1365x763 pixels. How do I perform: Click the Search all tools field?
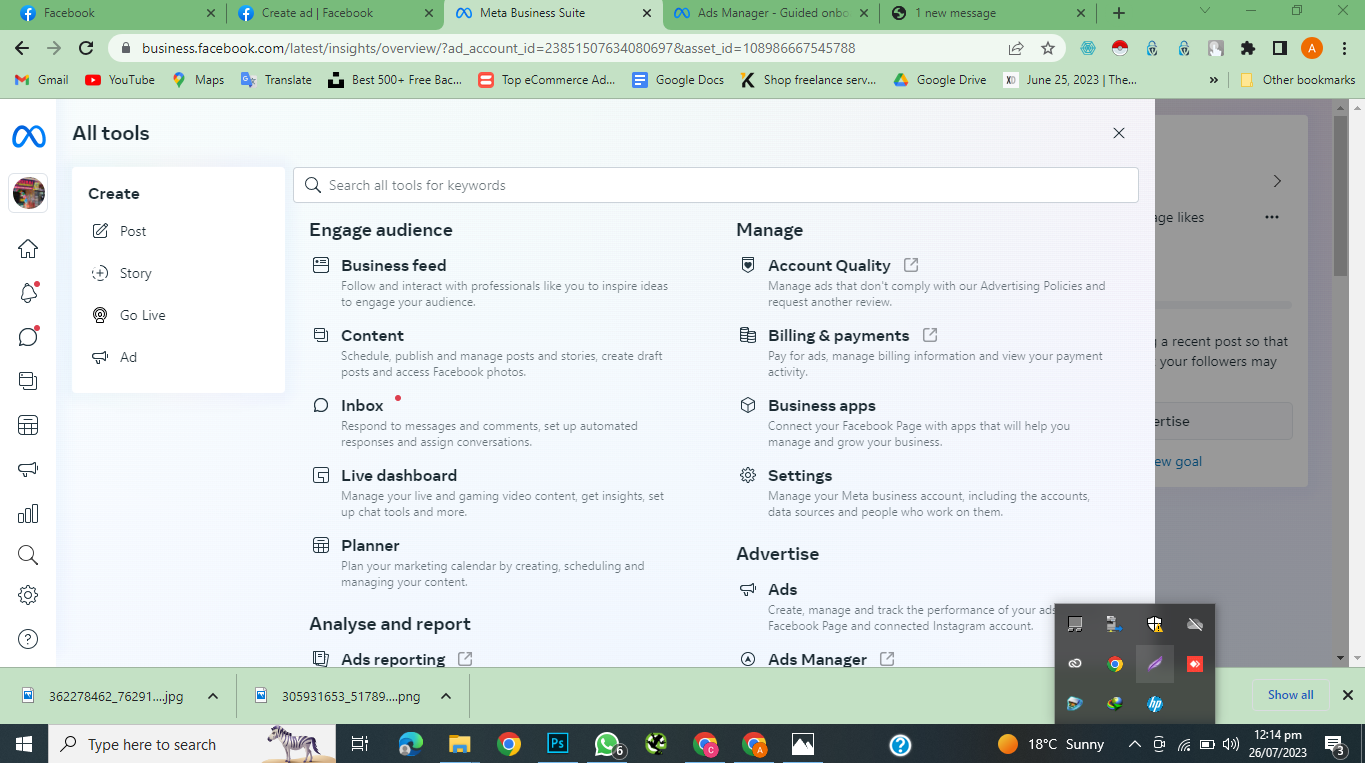[x=716, y=185]
